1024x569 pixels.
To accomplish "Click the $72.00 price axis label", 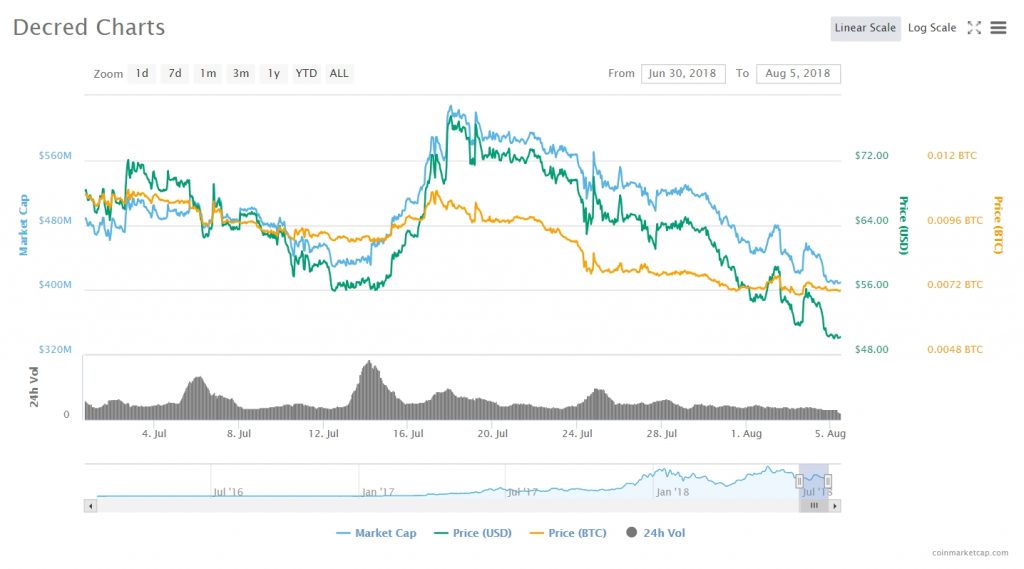I will (x=872, y=155).
